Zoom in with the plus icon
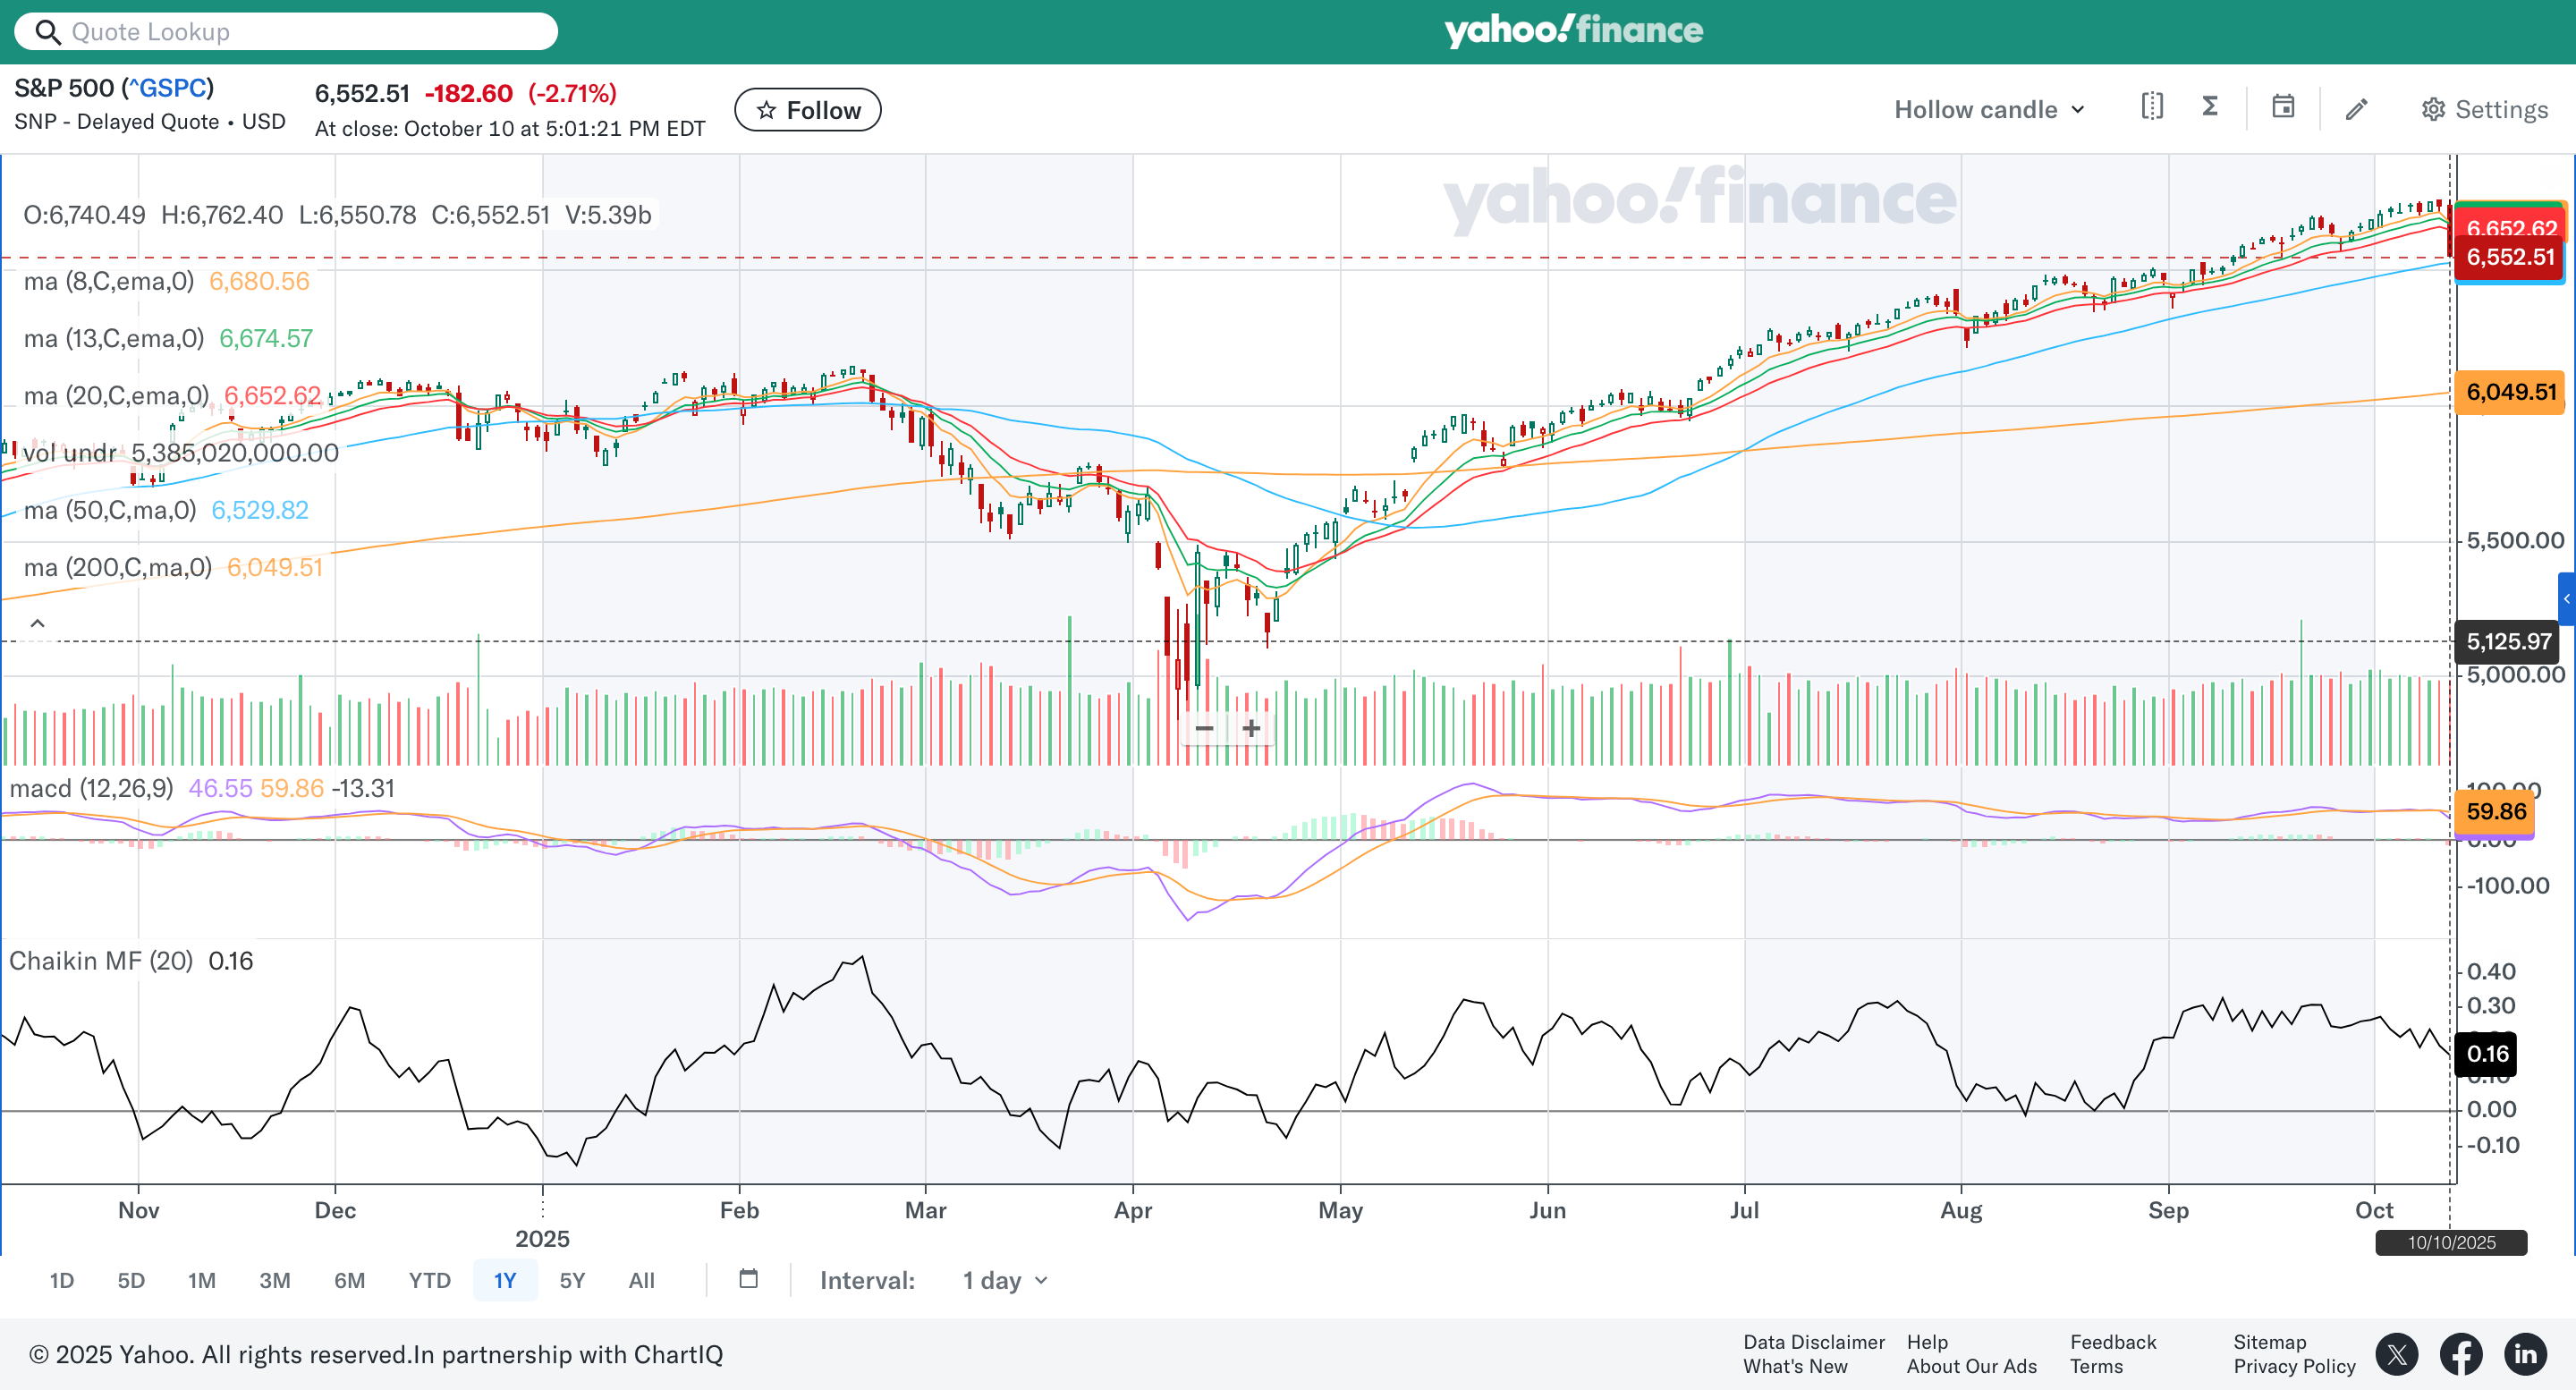The width and height of the screenshot is (2576, 1390). click(1250, 728)
